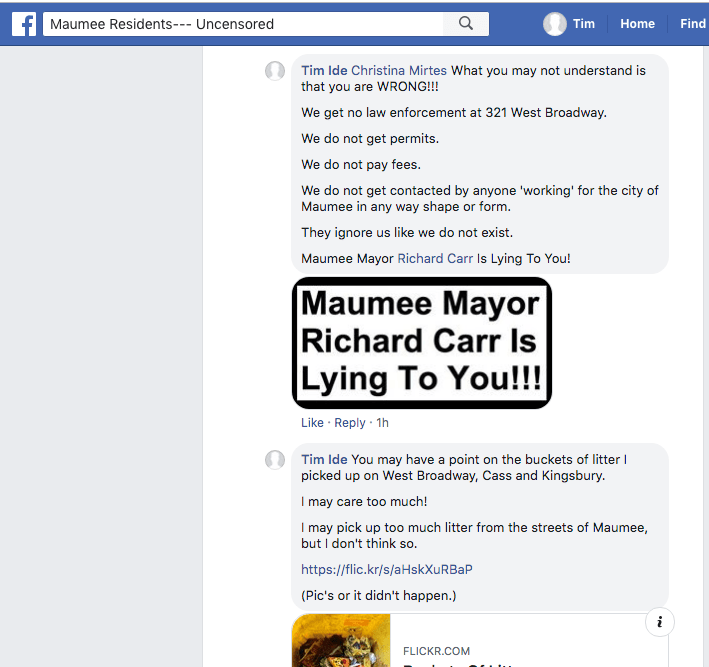Screen dimensions: 709x667
Task: Open the flic.kr short URL link
Action: [386, 570]
